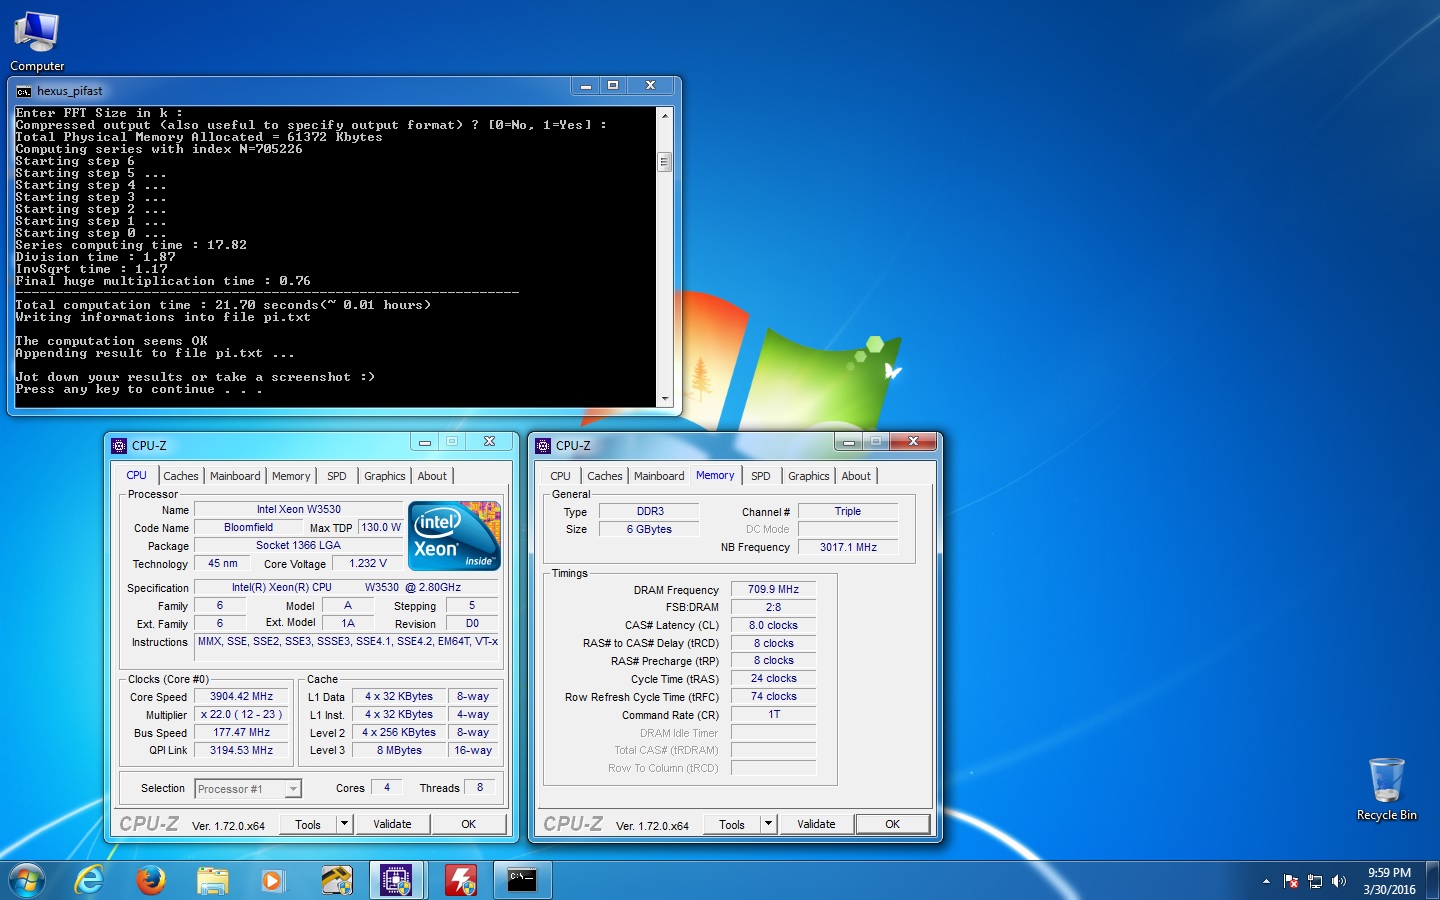
Task: Click the right CPU-Z window title icon
Action: click(543, 446)
